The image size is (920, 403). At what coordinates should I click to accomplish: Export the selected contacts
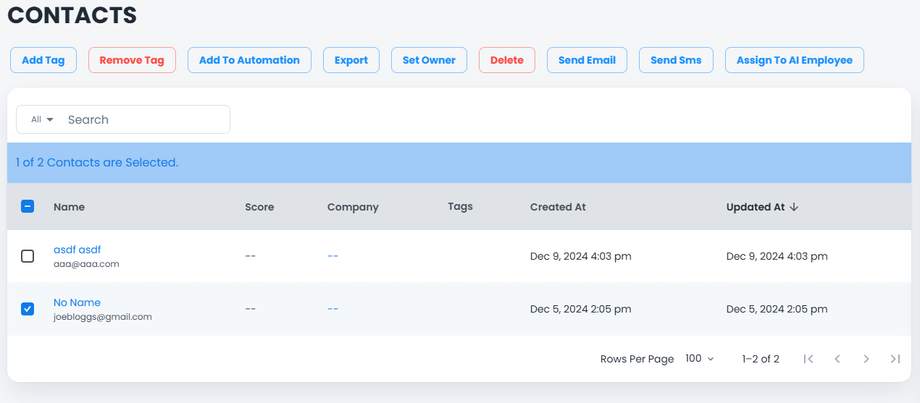[351, 60]
